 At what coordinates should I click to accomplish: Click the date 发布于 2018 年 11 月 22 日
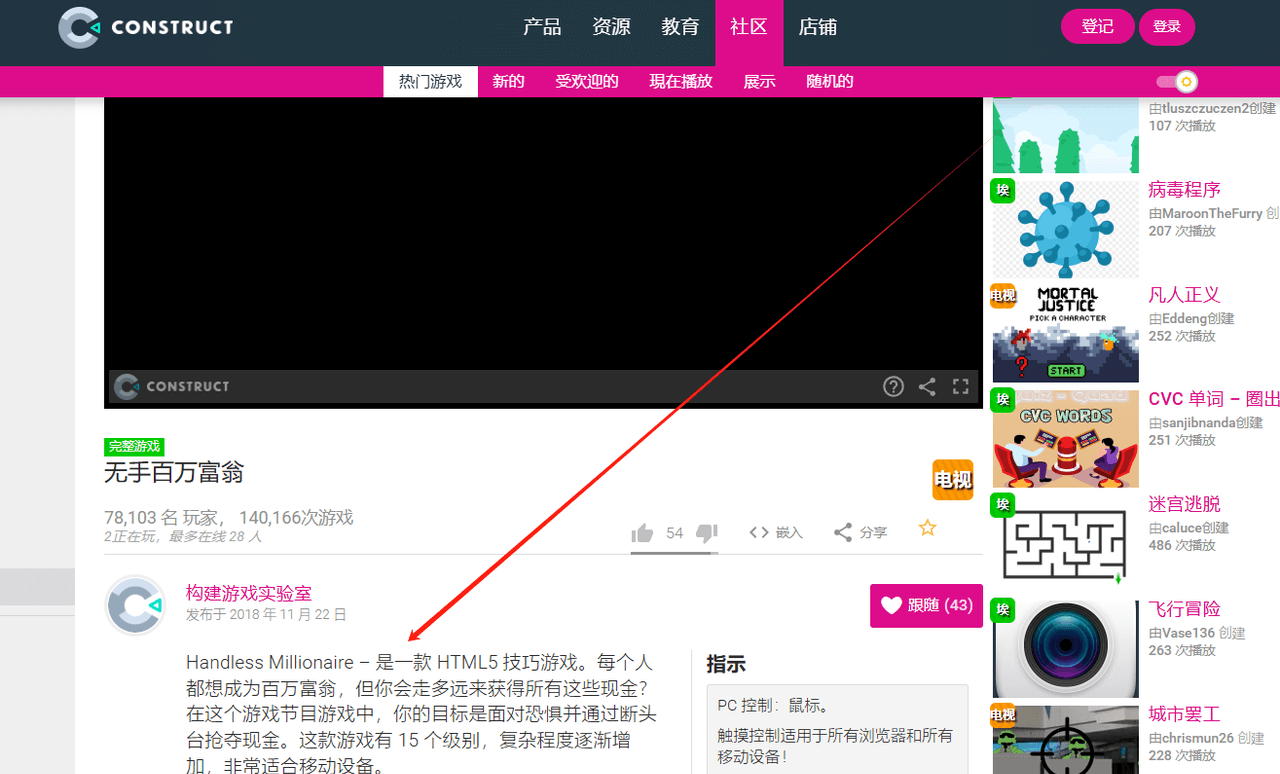click(x=266, y=614)
